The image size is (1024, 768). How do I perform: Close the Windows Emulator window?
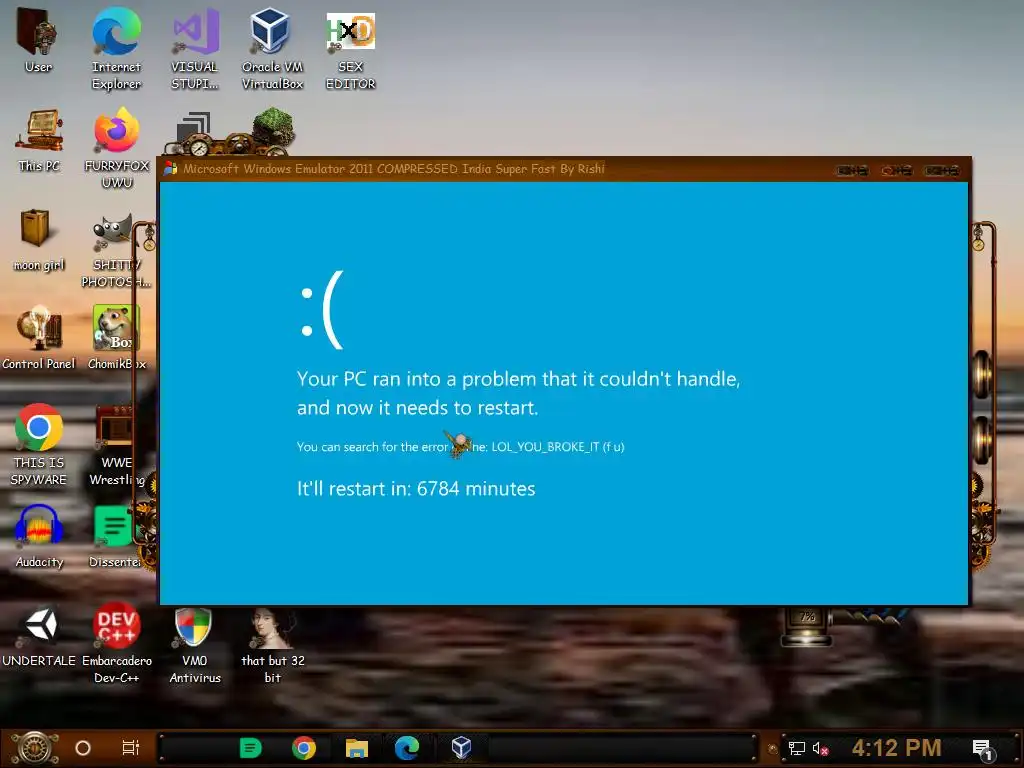941,170
